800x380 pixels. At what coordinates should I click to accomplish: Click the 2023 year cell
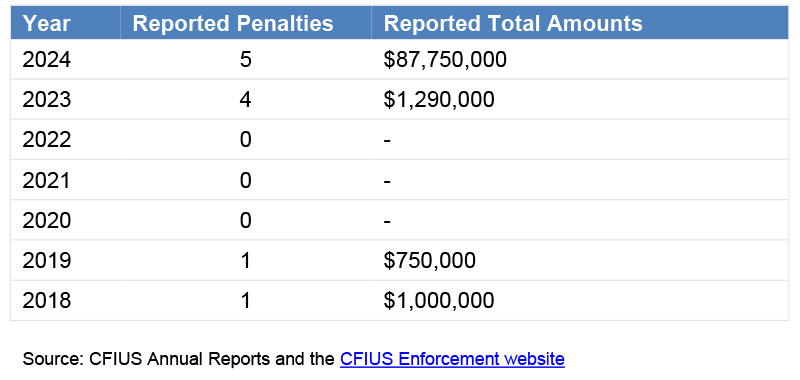(x=65, y=99)
